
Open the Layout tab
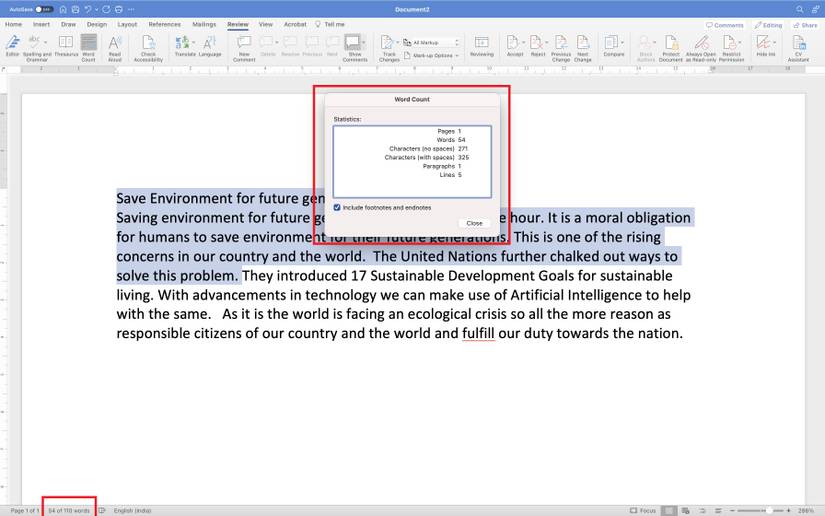(127, 24)
